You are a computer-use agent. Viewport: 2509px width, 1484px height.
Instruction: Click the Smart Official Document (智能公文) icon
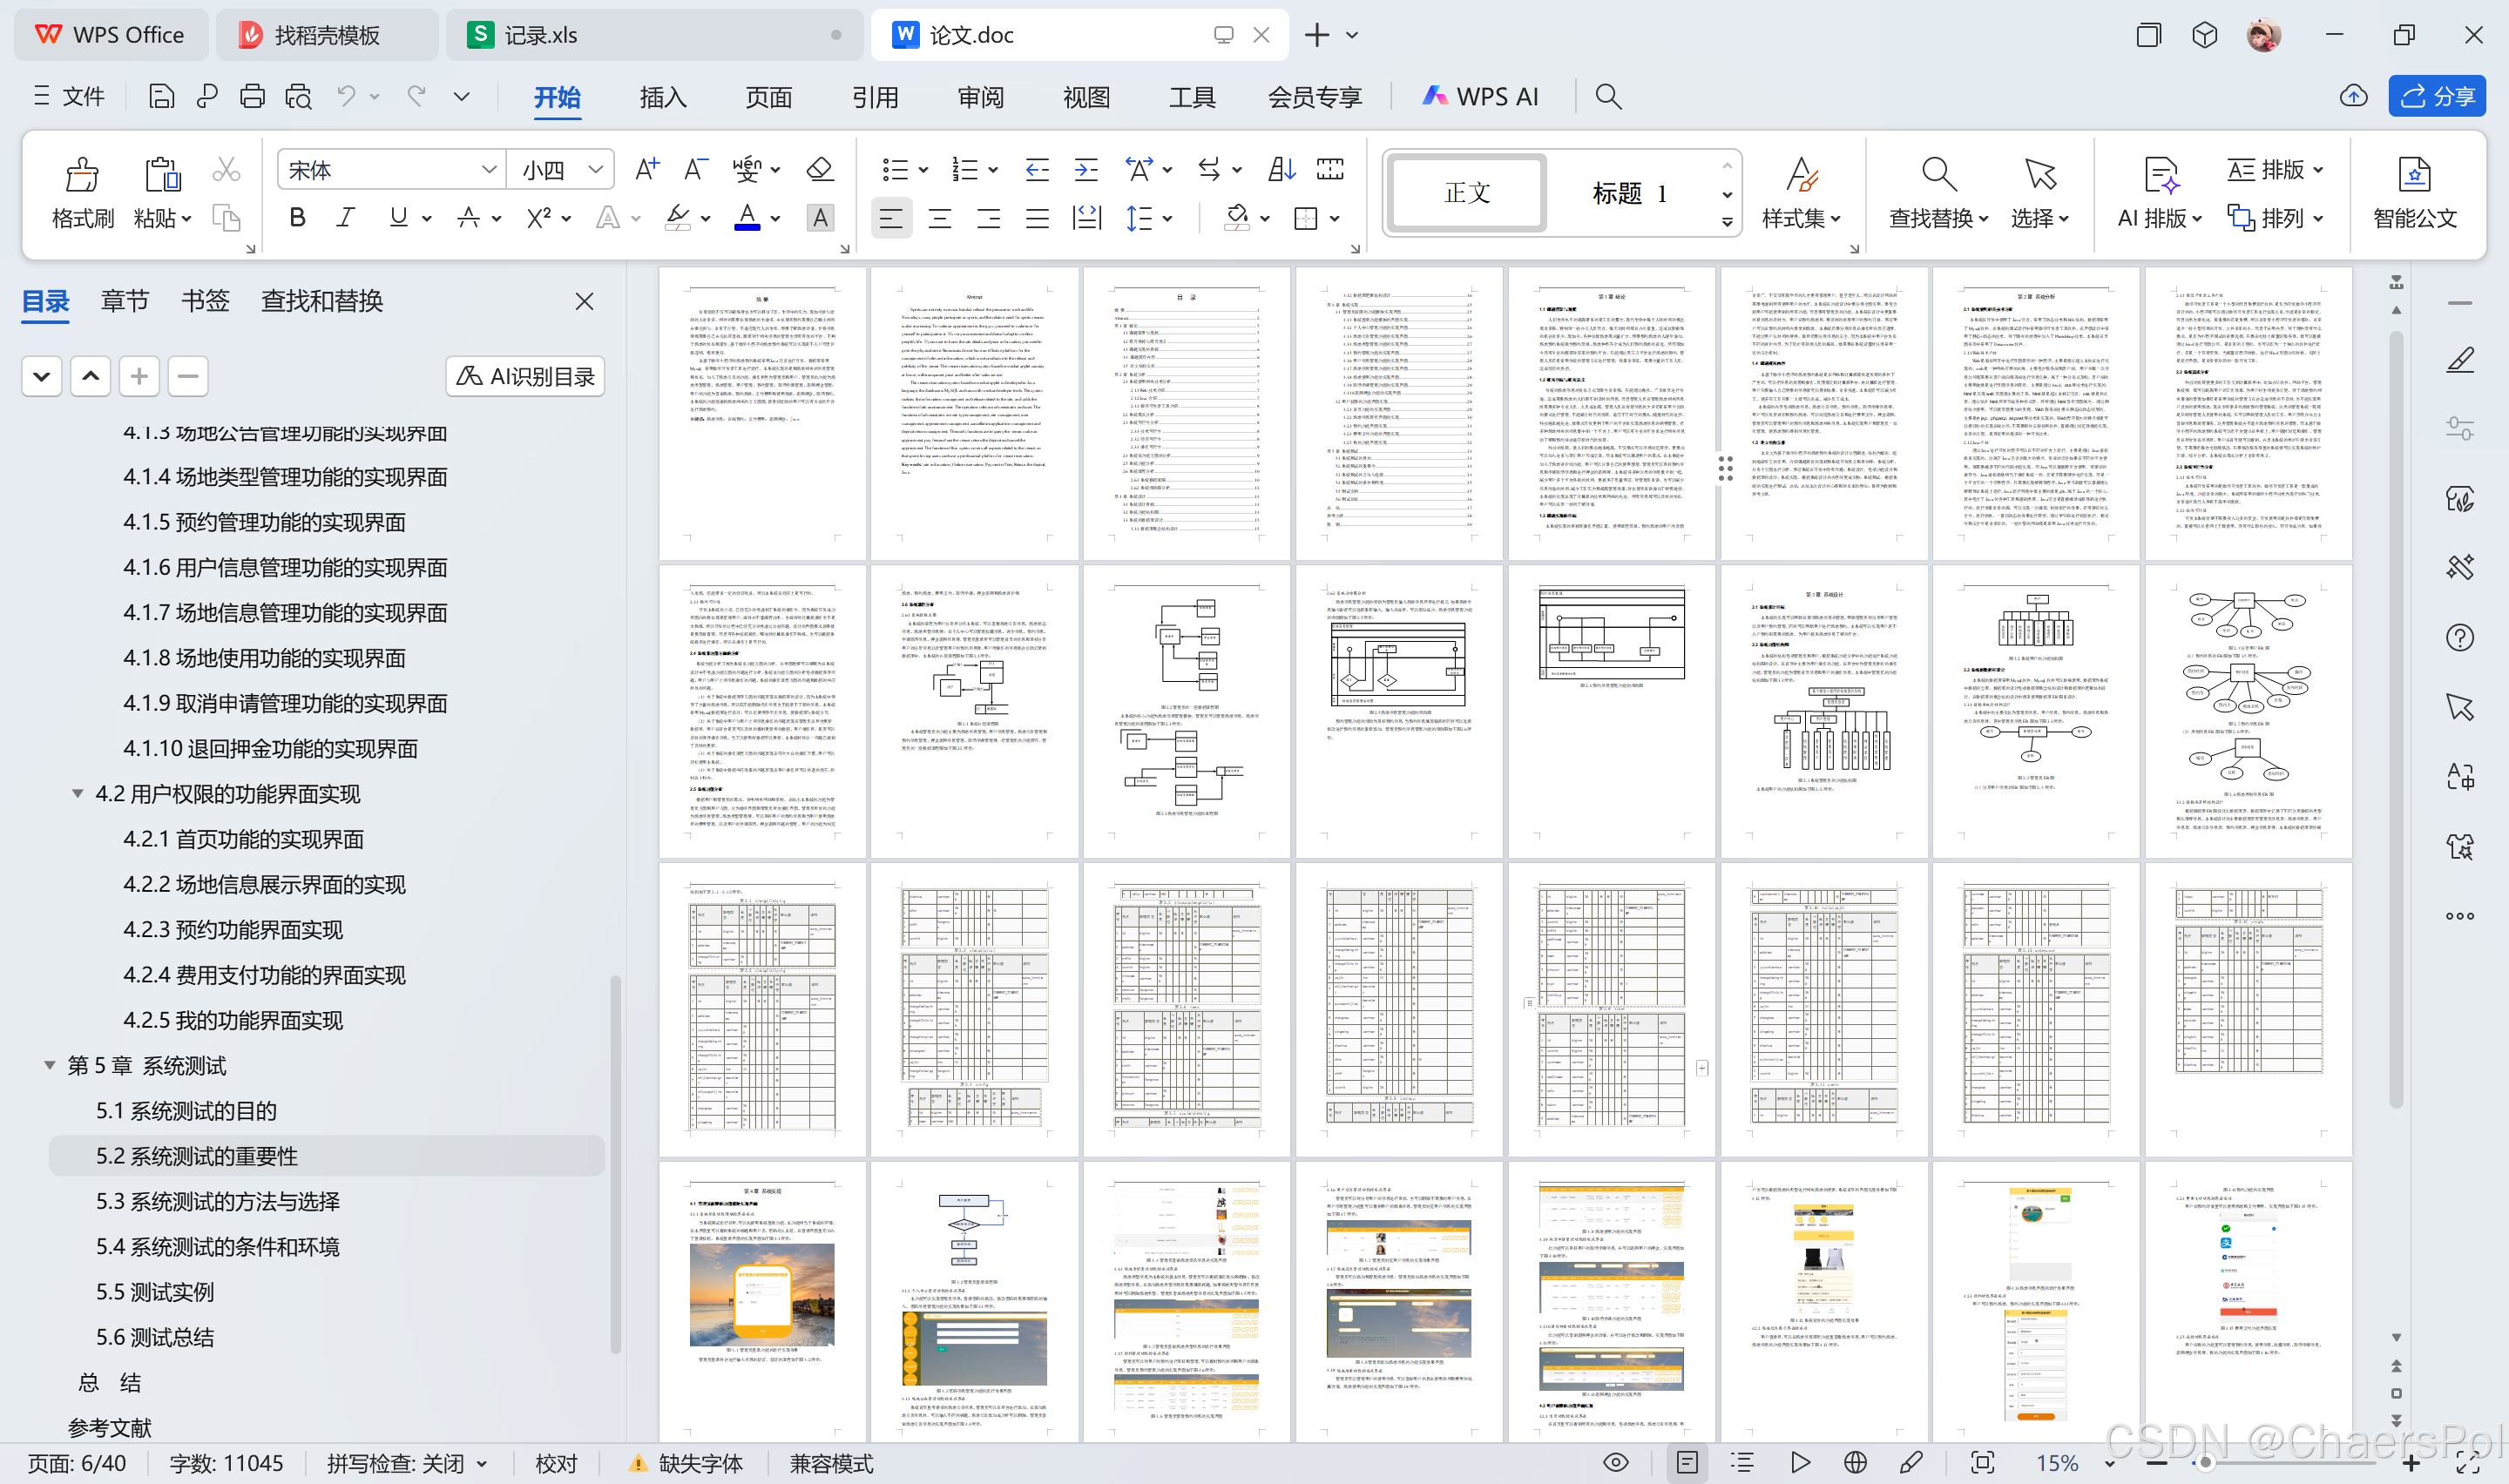pos(2414,175)
